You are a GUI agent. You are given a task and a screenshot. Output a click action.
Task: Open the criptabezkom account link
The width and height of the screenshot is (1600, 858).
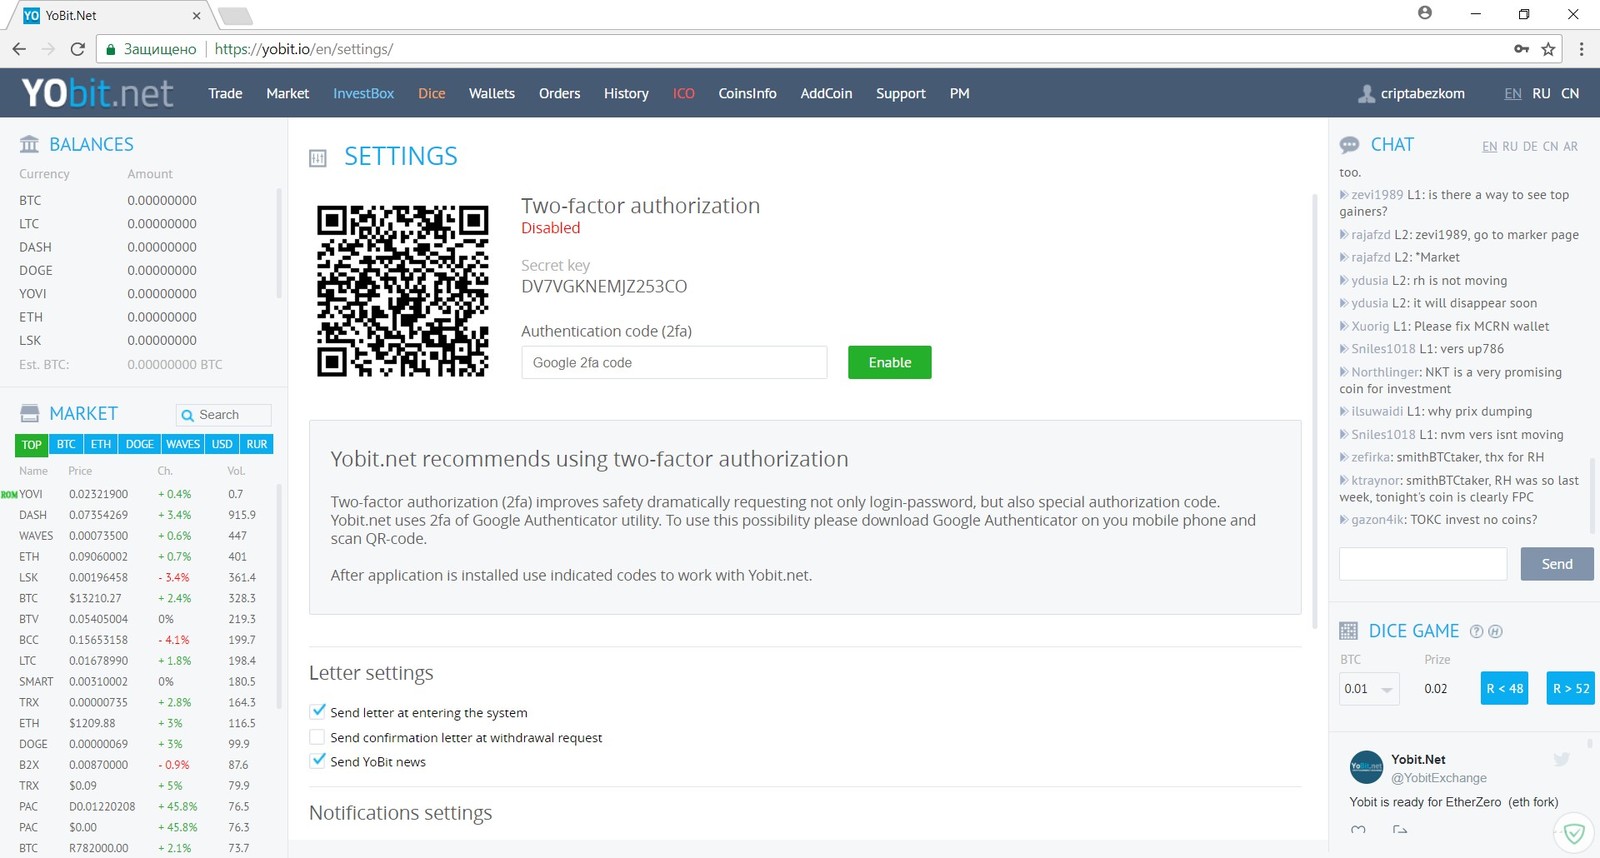pyautogui.click(x=1422, y=93)
